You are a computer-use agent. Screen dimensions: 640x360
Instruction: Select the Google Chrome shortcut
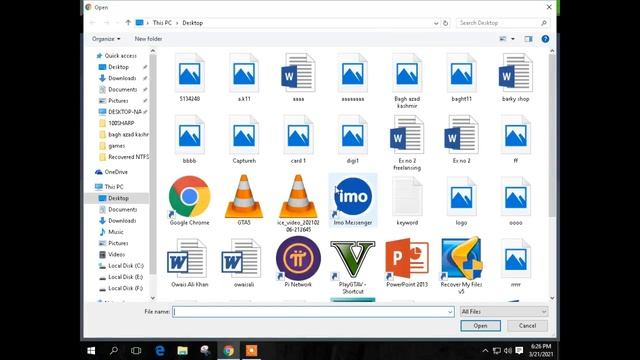point(189,201)
